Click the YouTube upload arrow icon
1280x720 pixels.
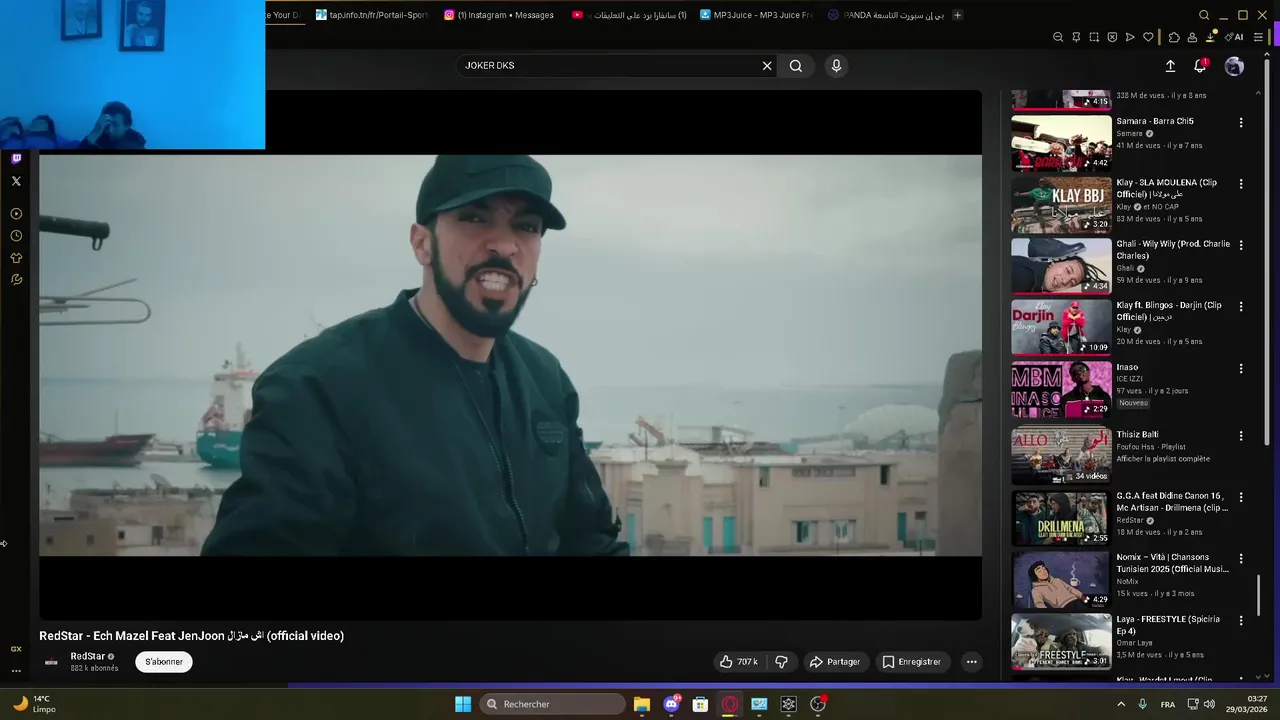click(1170, 66)
